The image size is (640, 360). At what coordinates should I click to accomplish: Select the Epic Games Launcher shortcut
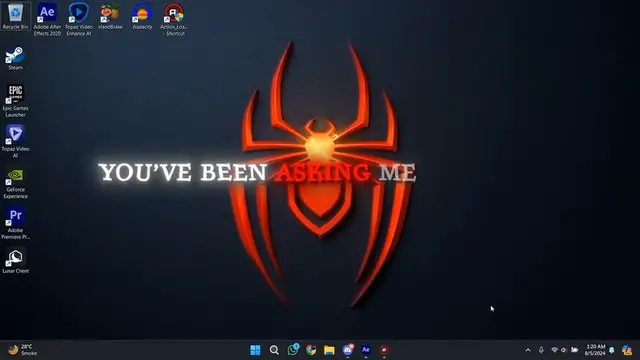pos(16,101)
